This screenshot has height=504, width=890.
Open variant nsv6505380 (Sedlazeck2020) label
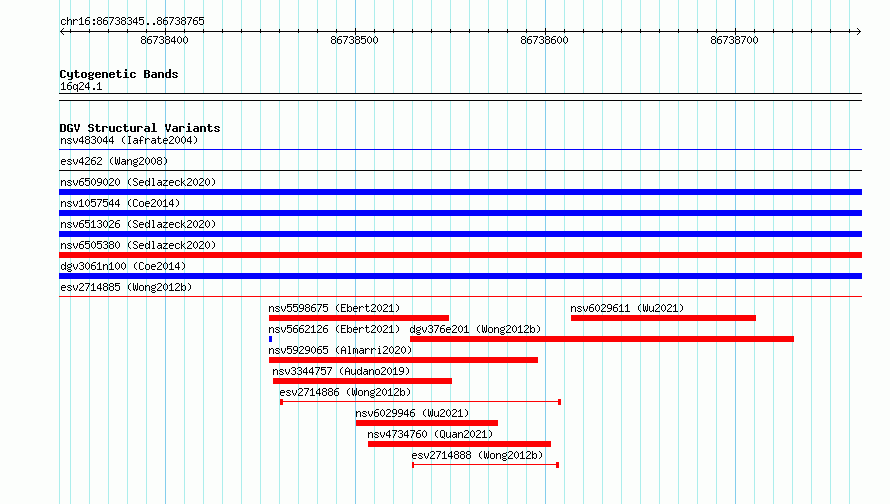(138, 245)
